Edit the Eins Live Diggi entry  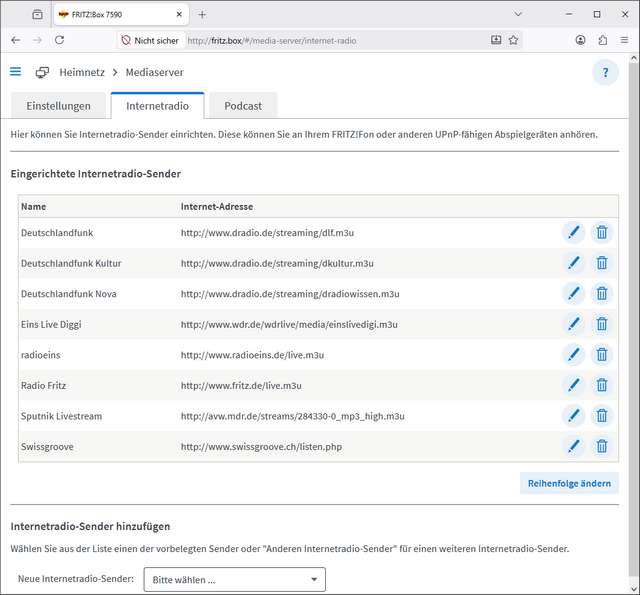point(573,324)
